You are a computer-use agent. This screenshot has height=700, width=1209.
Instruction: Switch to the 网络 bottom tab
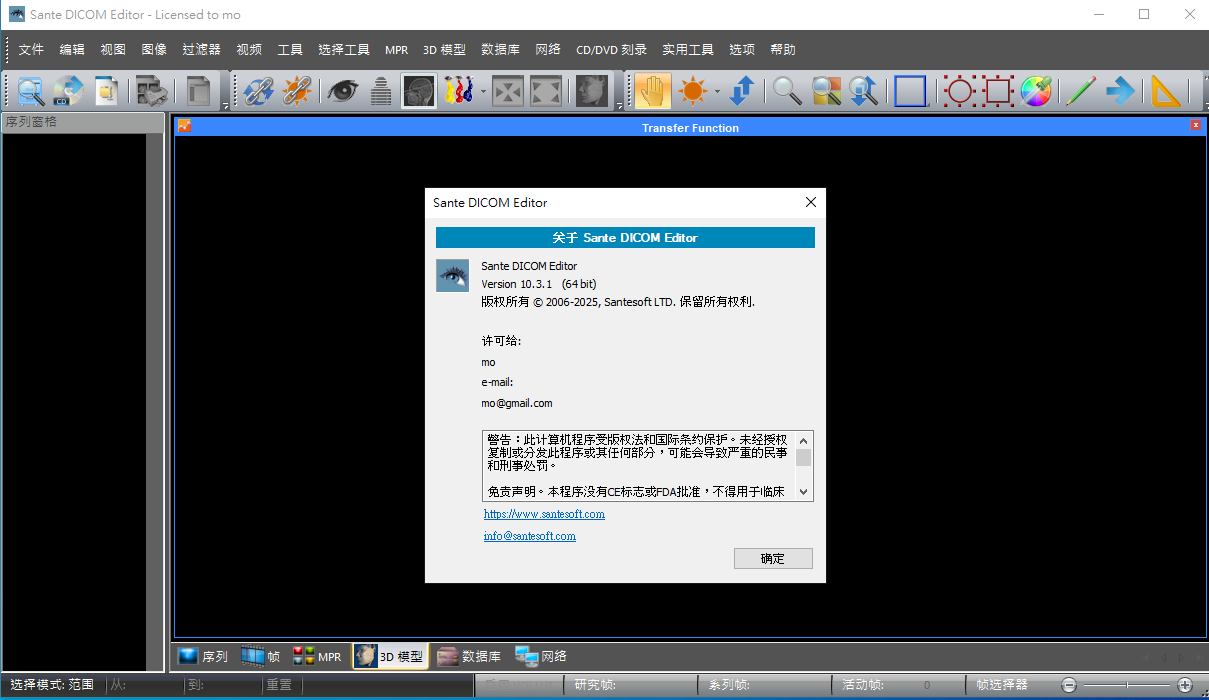pyautogui.click(x=541, y=656)
